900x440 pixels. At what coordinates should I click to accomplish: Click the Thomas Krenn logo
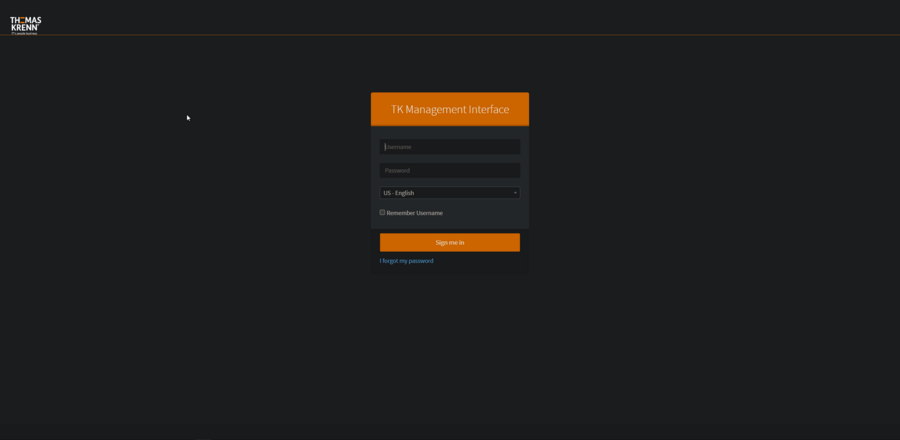[26, 25]
